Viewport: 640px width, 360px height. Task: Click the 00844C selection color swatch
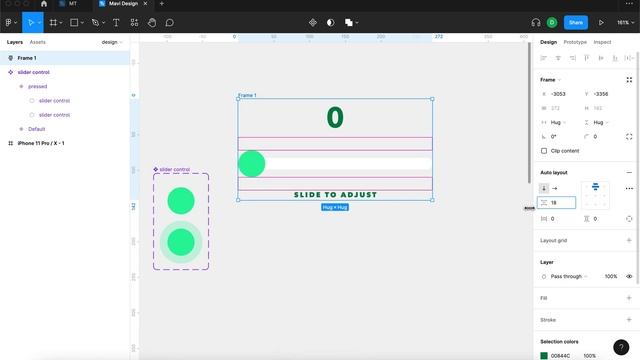(x=544, y=356)
